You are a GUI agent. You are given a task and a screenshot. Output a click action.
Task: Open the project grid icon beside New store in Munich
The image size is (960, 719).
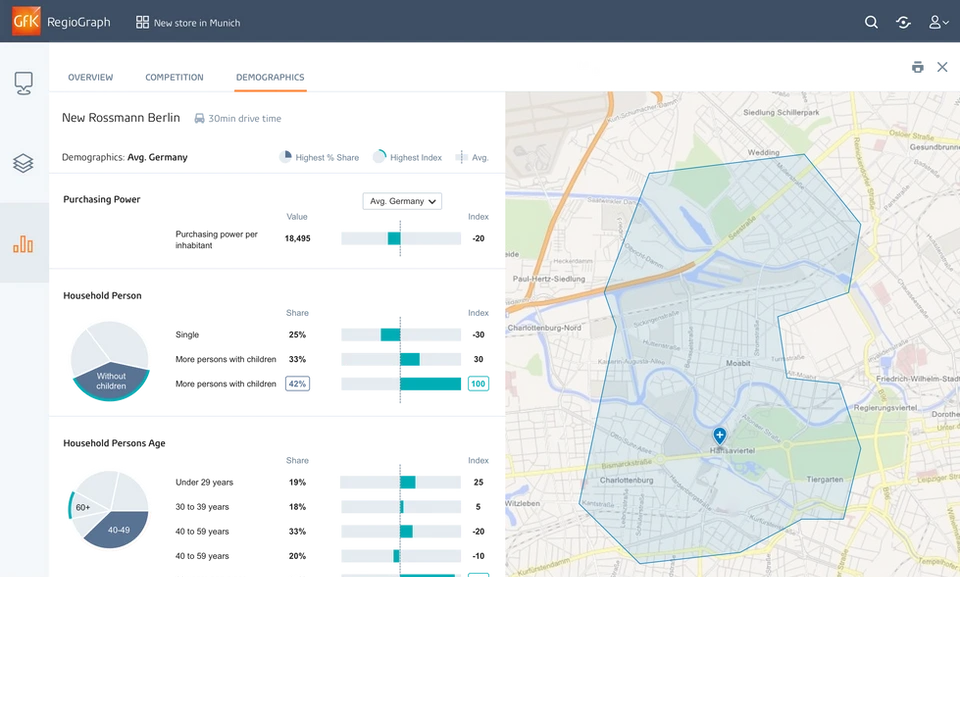143,23
